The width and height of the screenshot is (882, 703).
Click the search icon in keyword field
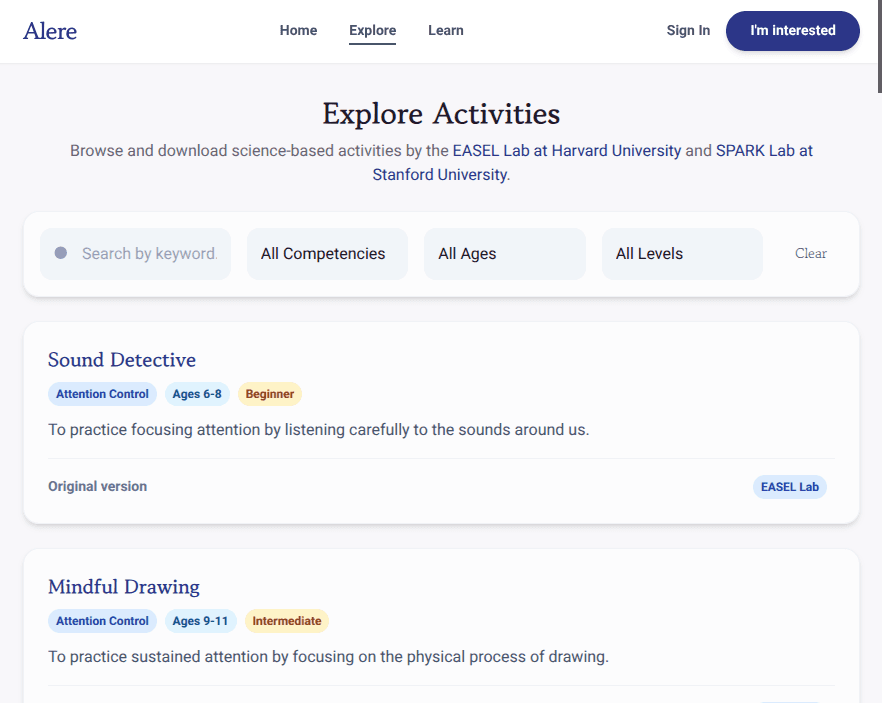coord(61,253)
